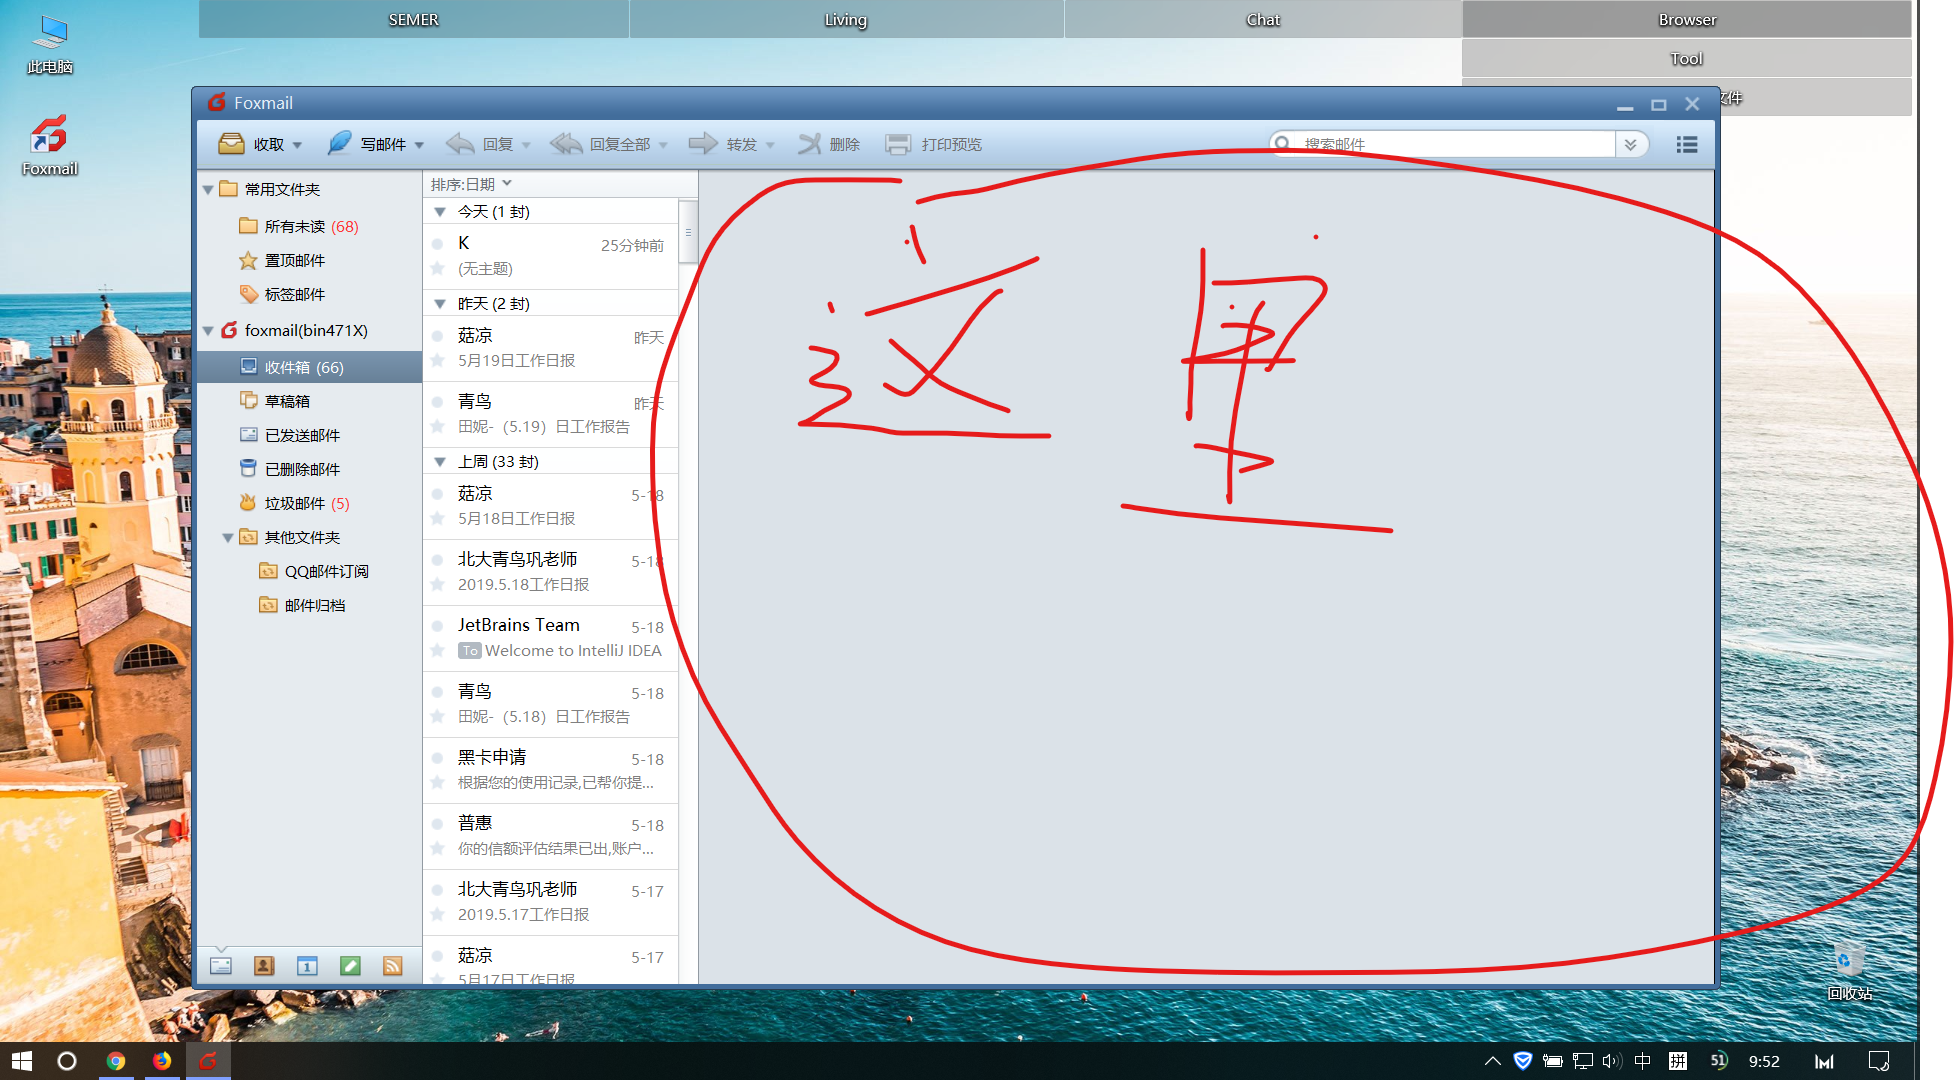
Task: Expand search options arrow beside search box
Action: (x=1630, y=144)
